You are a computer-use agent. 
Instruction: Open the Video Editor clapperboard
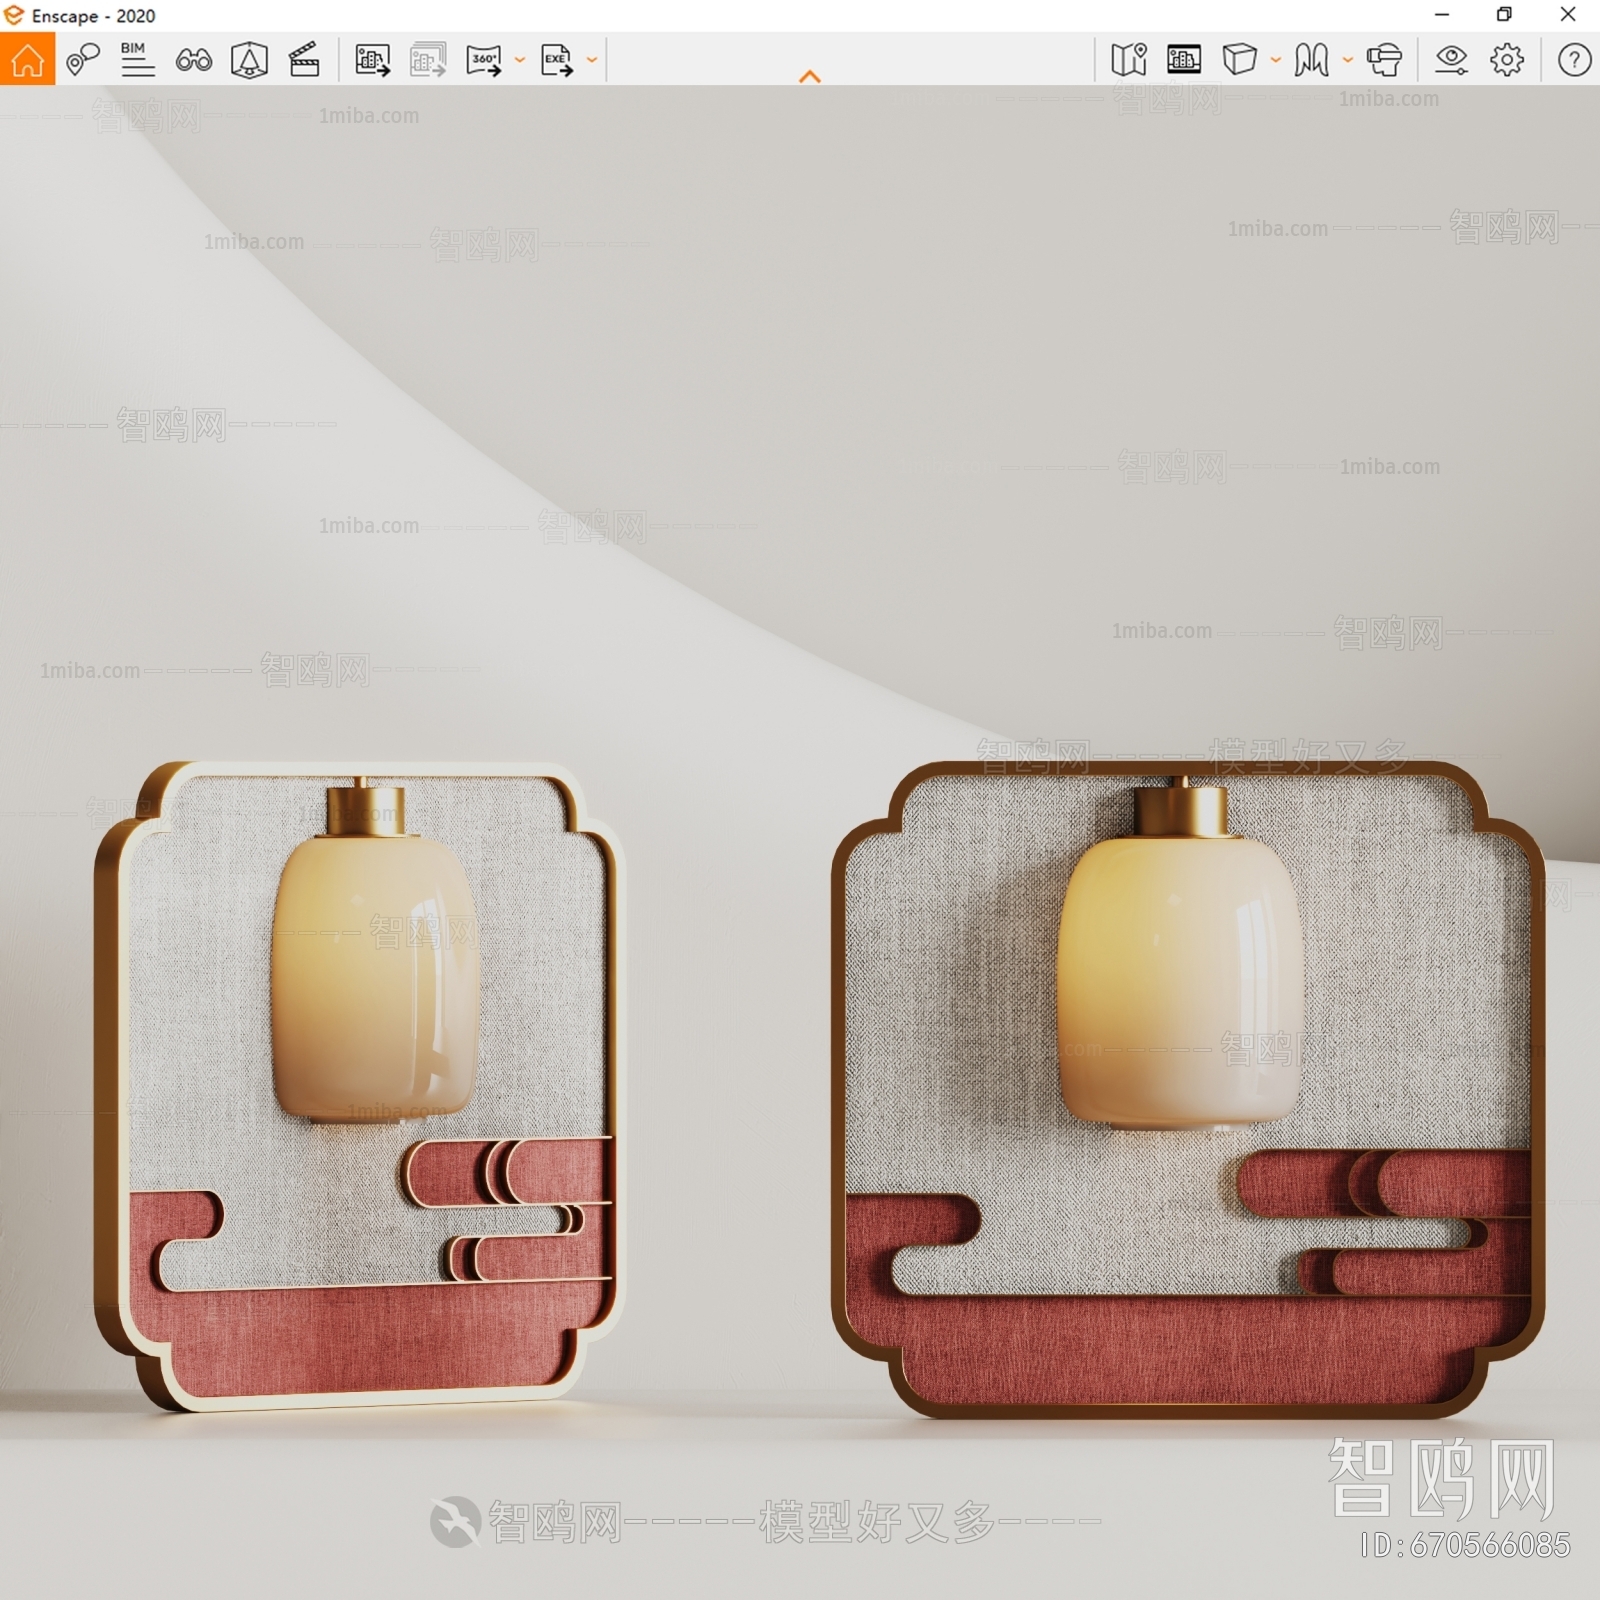pyautogui.click(x=304, y=60)
